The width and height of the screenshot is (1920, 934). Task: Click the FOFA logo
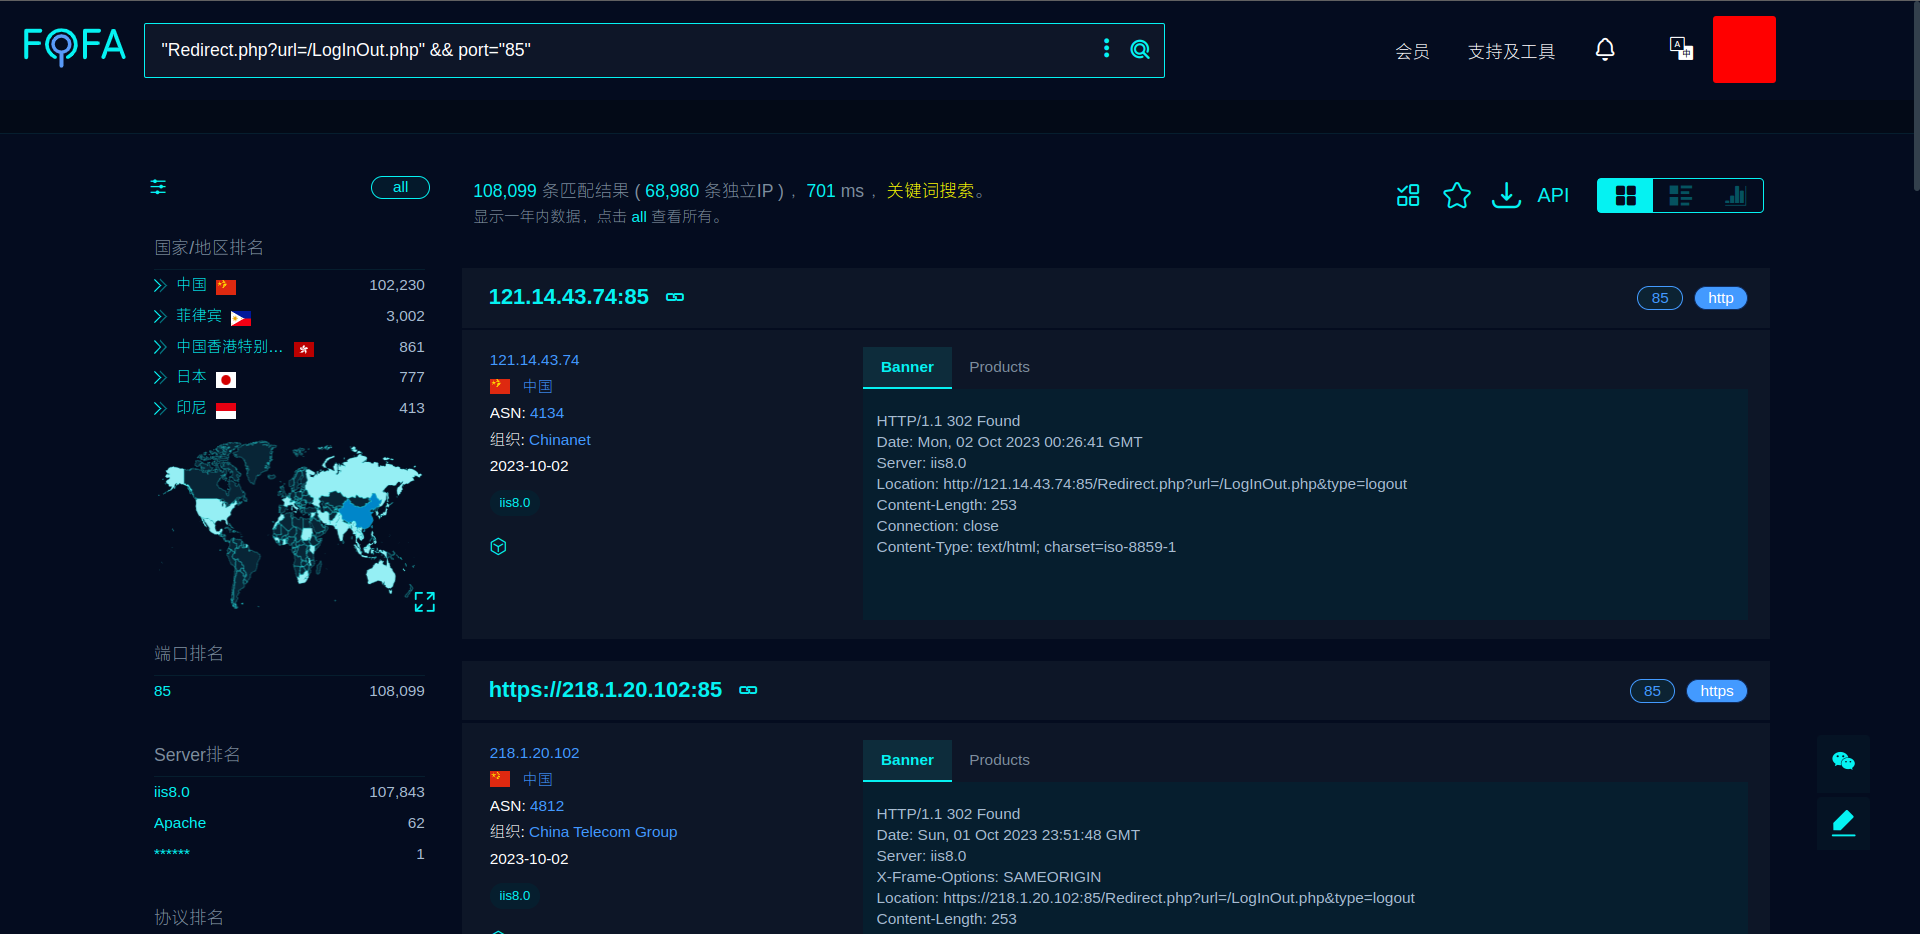tap(75, 46)
